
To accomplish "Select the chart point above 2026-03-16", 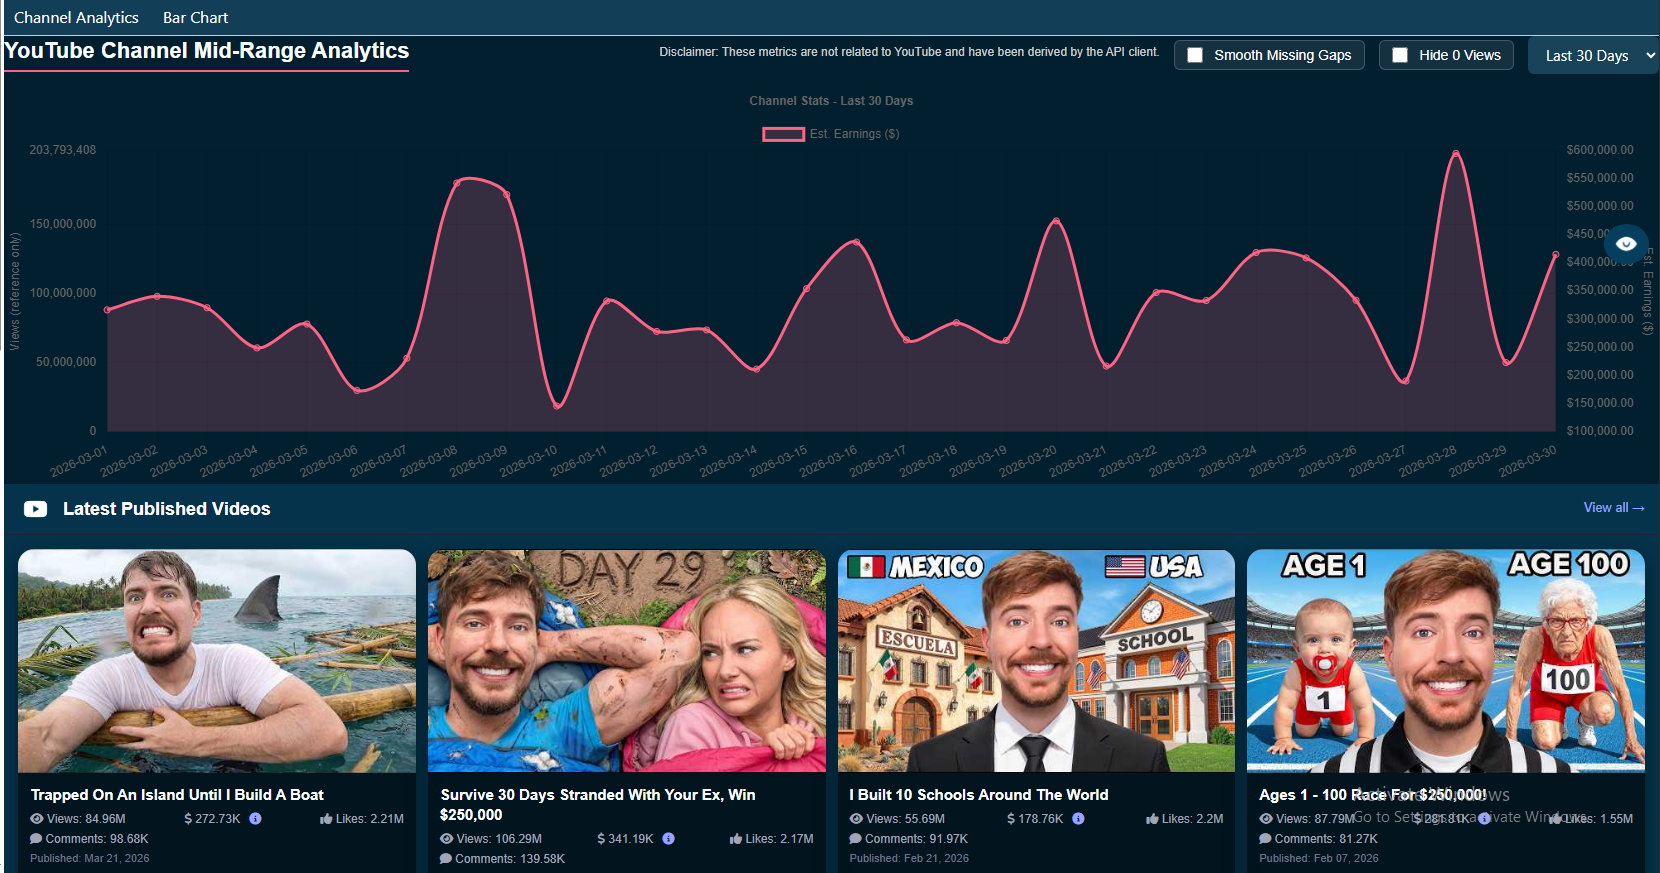I will pyautogui.click(x=856, y=242).
